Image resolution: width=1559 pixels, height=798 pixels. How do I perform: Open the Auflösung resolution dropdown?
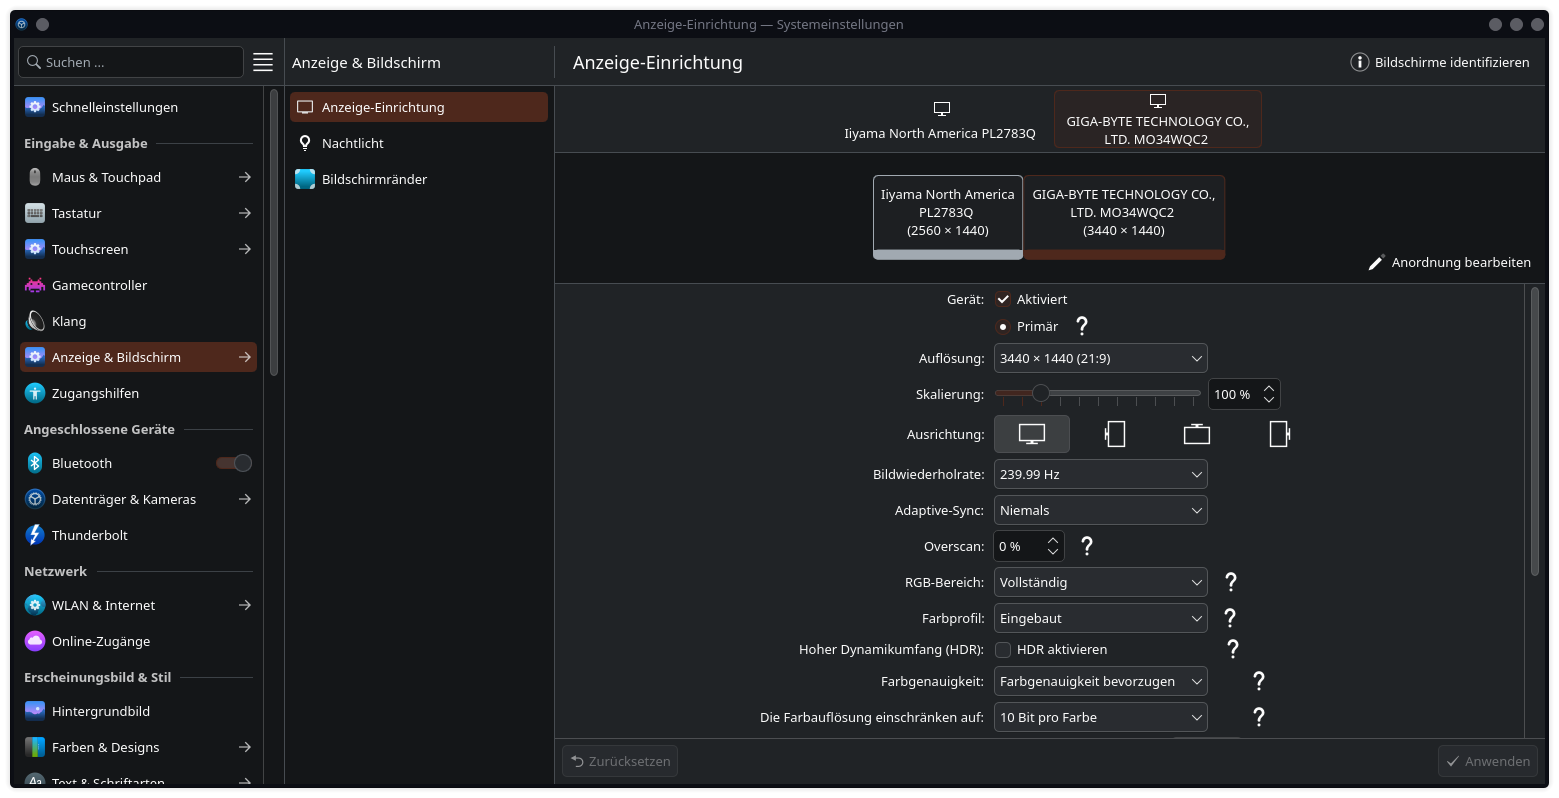coord(1100,358)
